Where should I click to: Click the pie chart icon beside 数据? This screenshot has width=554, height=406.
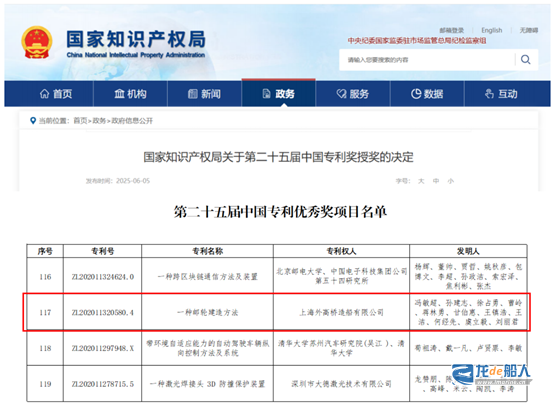[416, 94]
